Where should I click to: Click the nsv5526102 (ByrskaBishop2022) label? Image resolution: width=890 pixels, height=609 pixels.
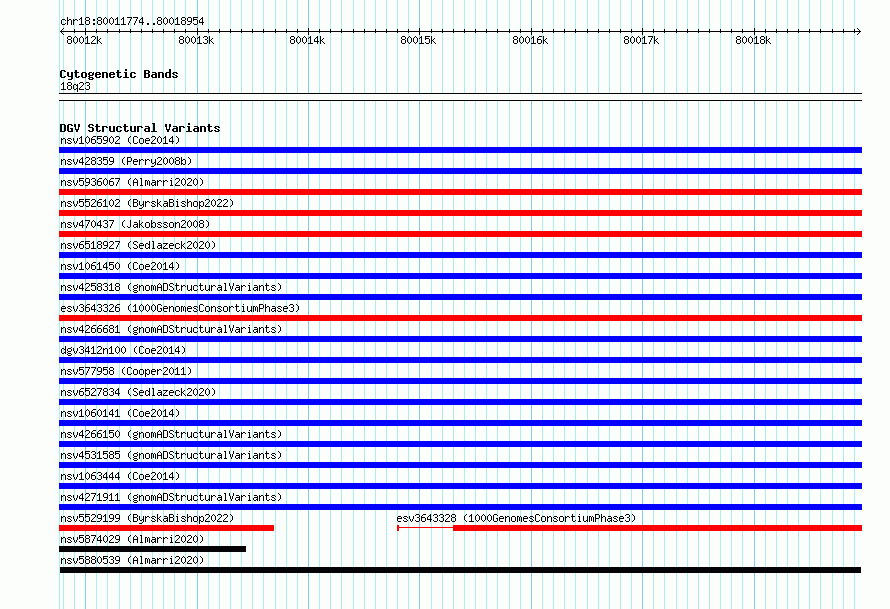[x=147, y=203]
